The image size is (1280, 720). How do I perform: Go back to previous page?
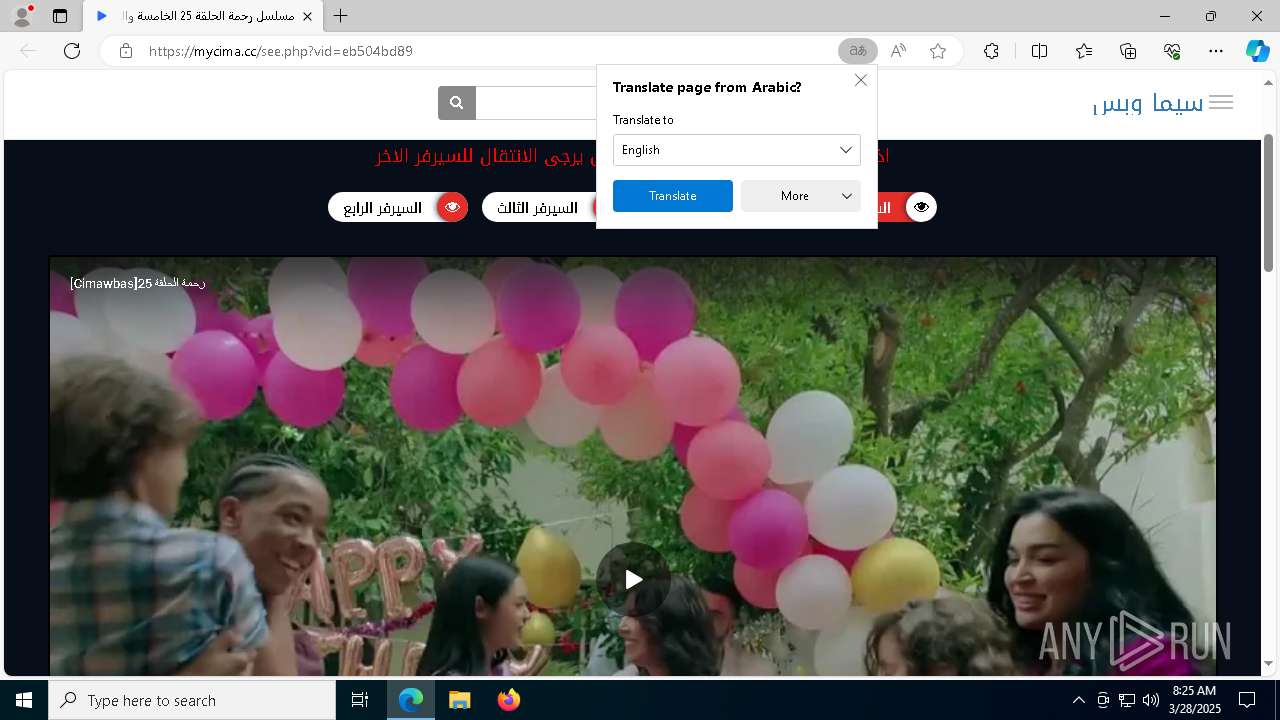tap(28, 51)
